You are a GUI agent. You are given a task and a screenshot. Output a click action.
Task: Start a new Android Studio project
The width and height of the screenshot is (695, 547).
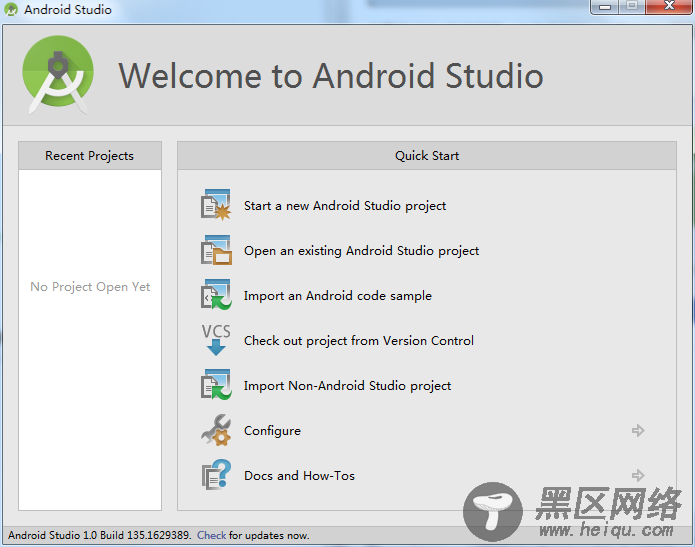pos(345,206)
